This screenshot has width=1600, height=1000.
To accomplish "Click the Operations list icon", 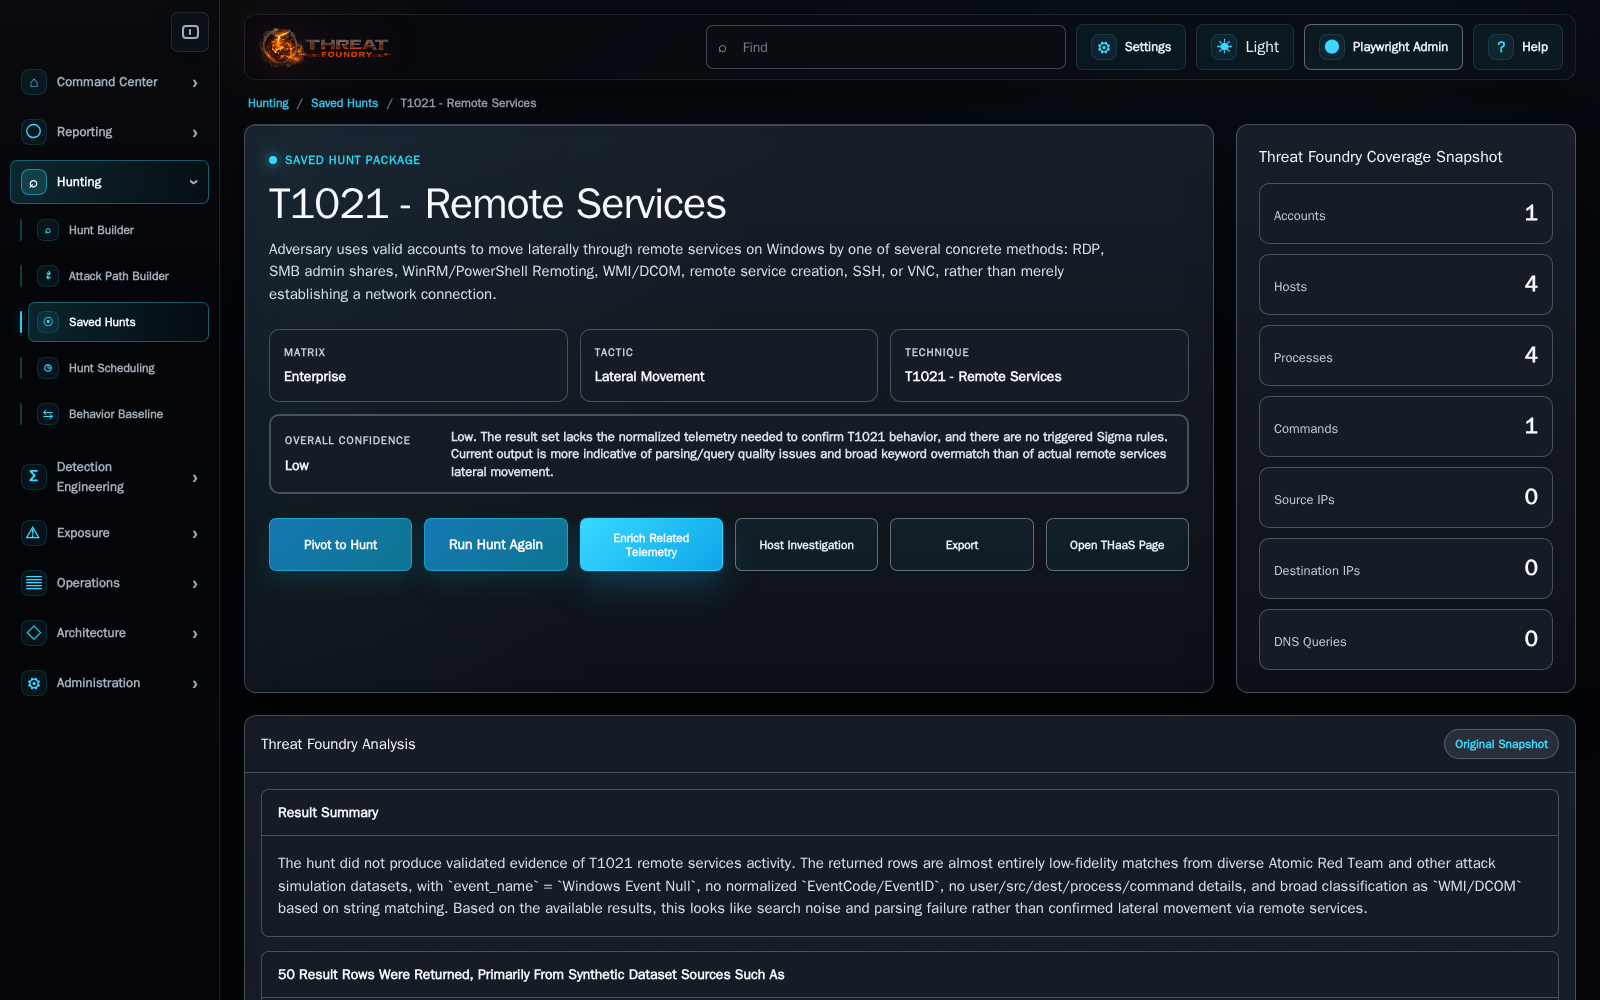I will tap(34, 583).
